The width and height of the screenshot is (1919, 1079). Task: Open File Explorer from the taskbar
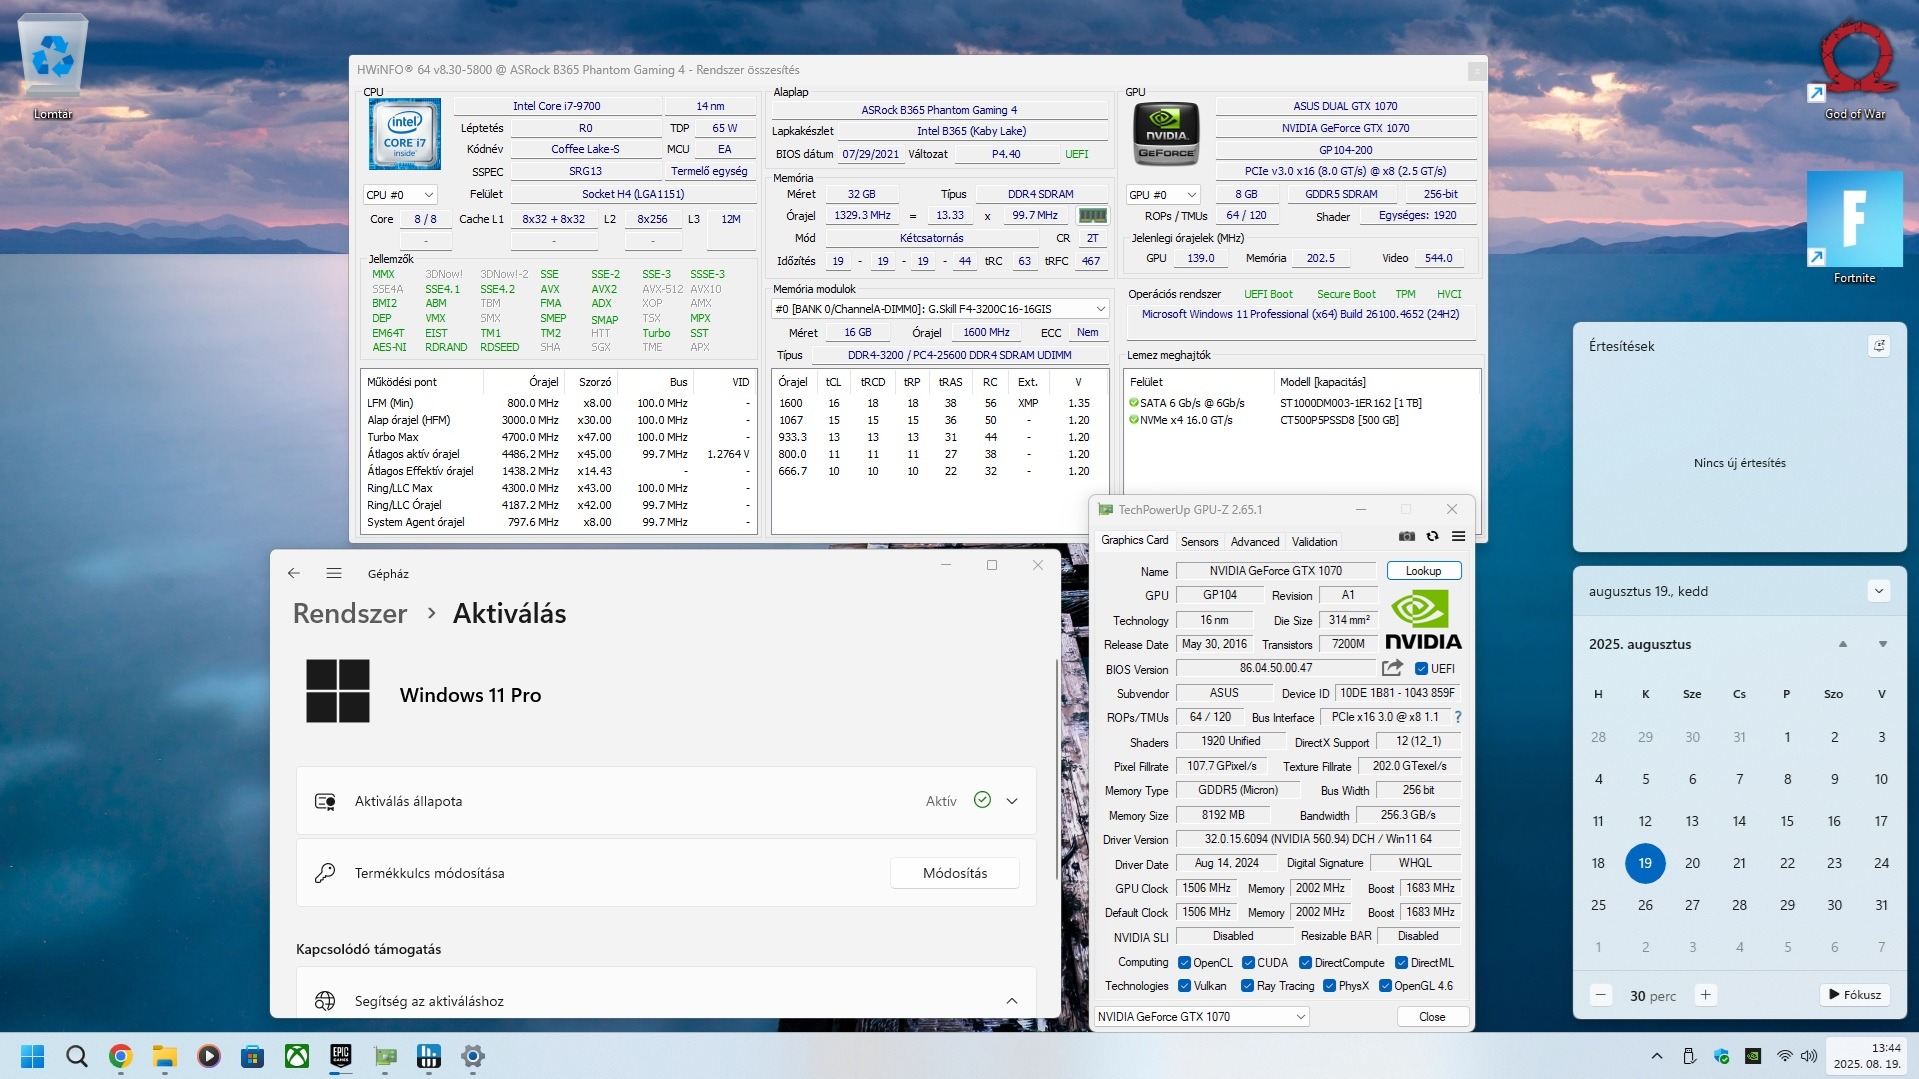coord(165,1056)
